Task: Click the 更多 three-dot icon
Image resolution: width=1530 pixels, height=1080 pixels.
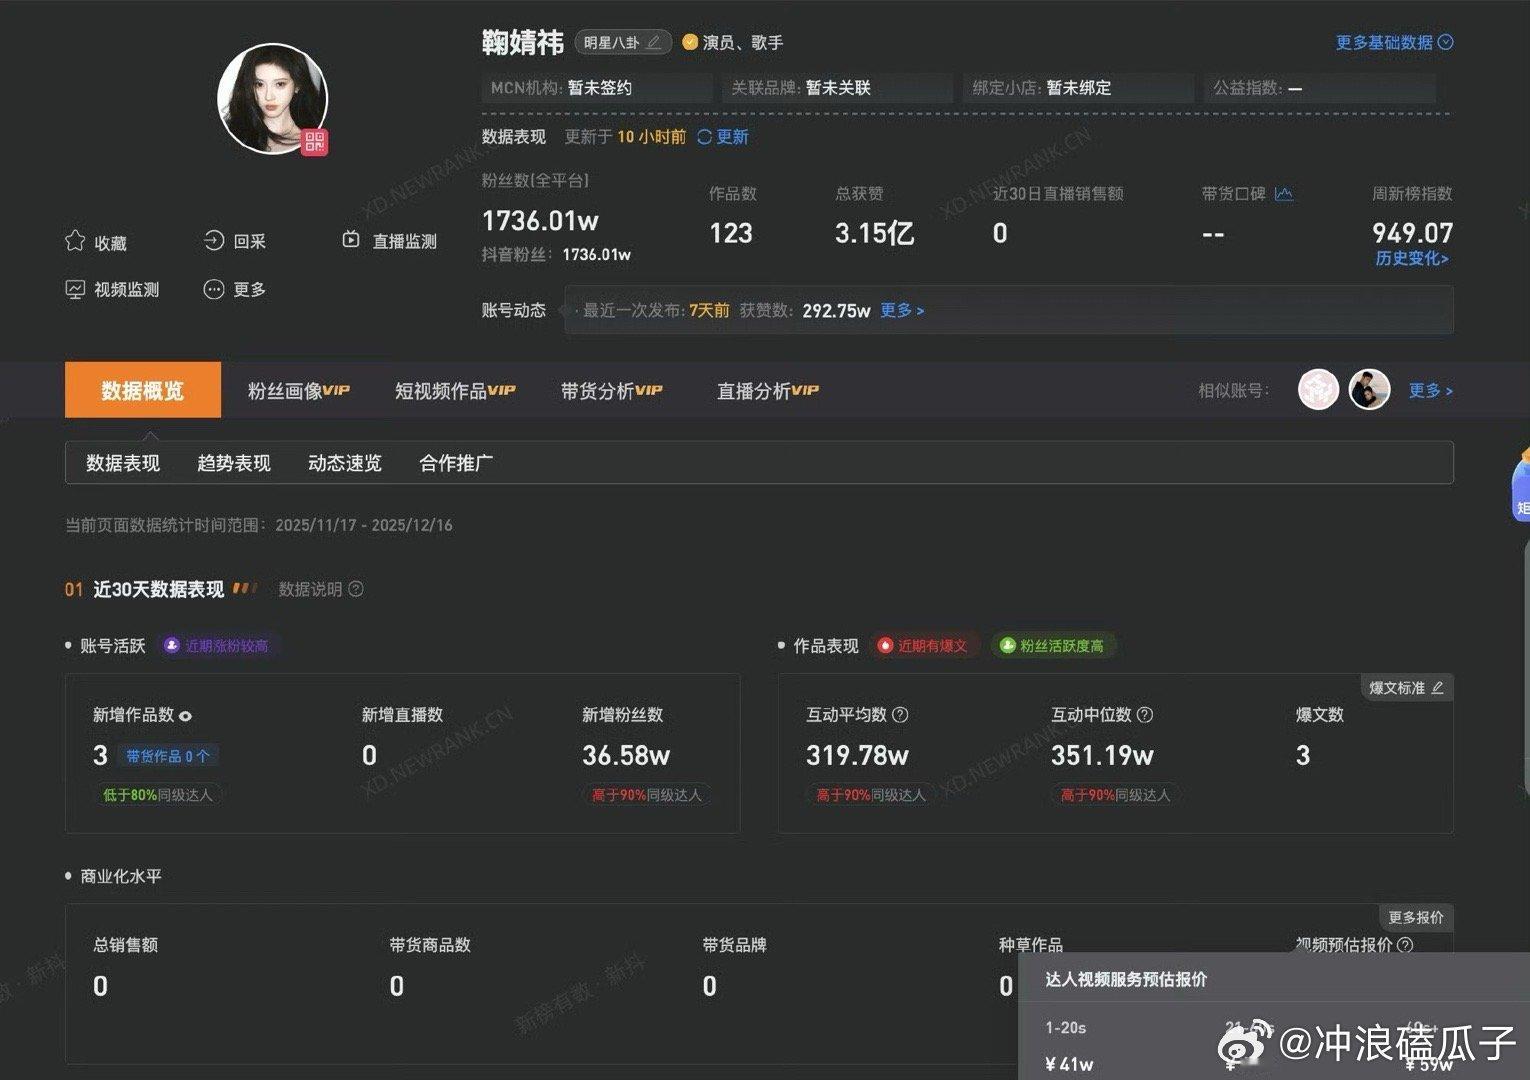Action: click(x=213, y=289)
